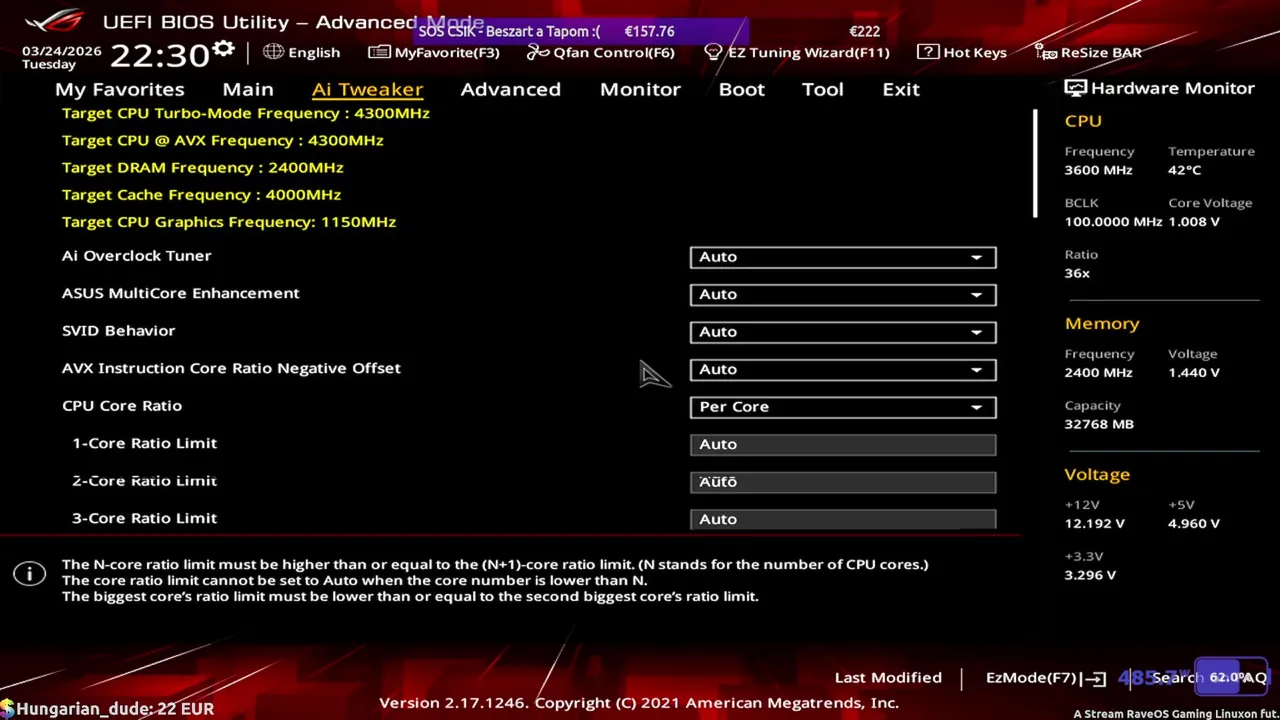The height and width of the screenshot is (720, 1280).
Task: Click the Hungarian_dude donation overlay text
Action: tap(114, 708)
